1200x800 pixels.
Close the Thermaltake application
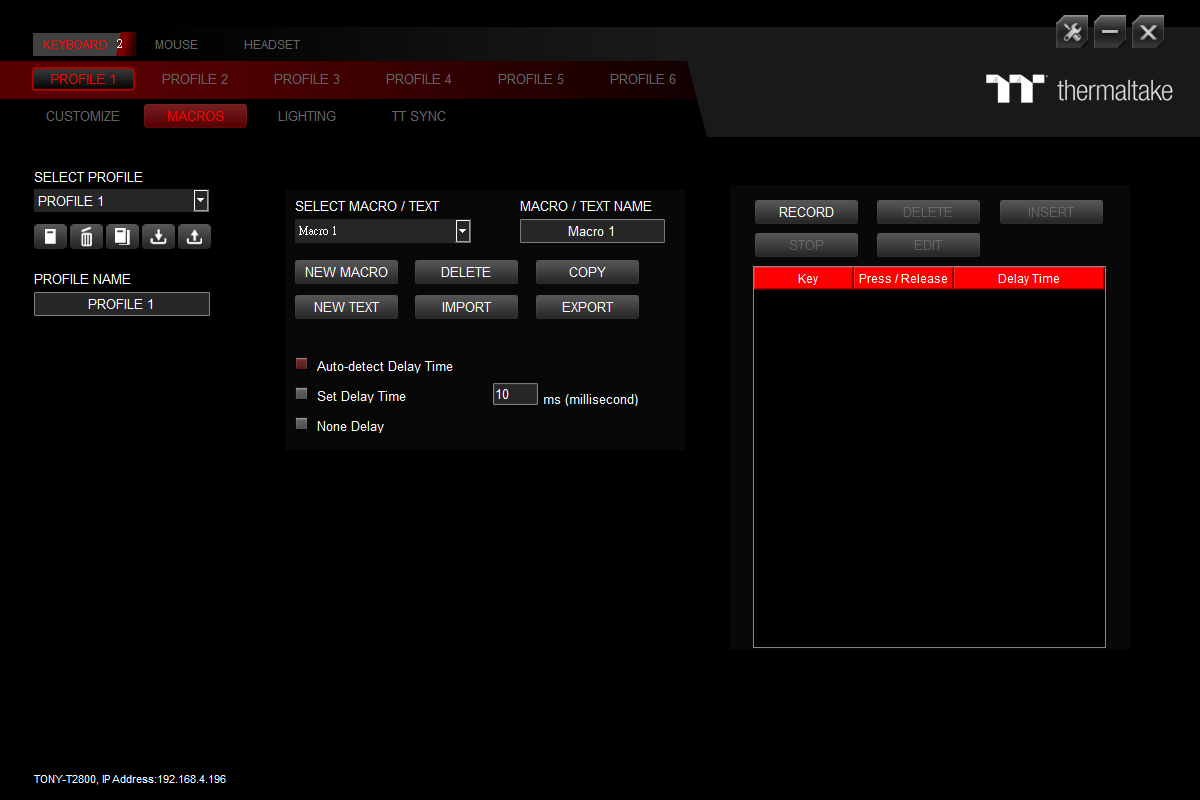[1148, 32]
